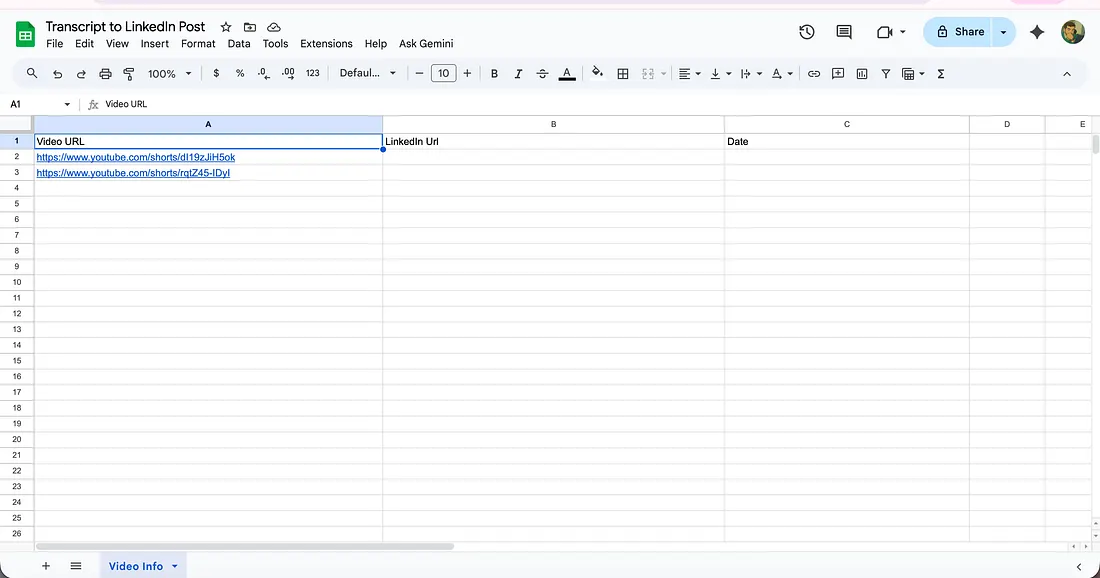The height and width of the screenshot is (578, 1100).
Task: Click the Insert chart icon
Action: pos(862,74)
